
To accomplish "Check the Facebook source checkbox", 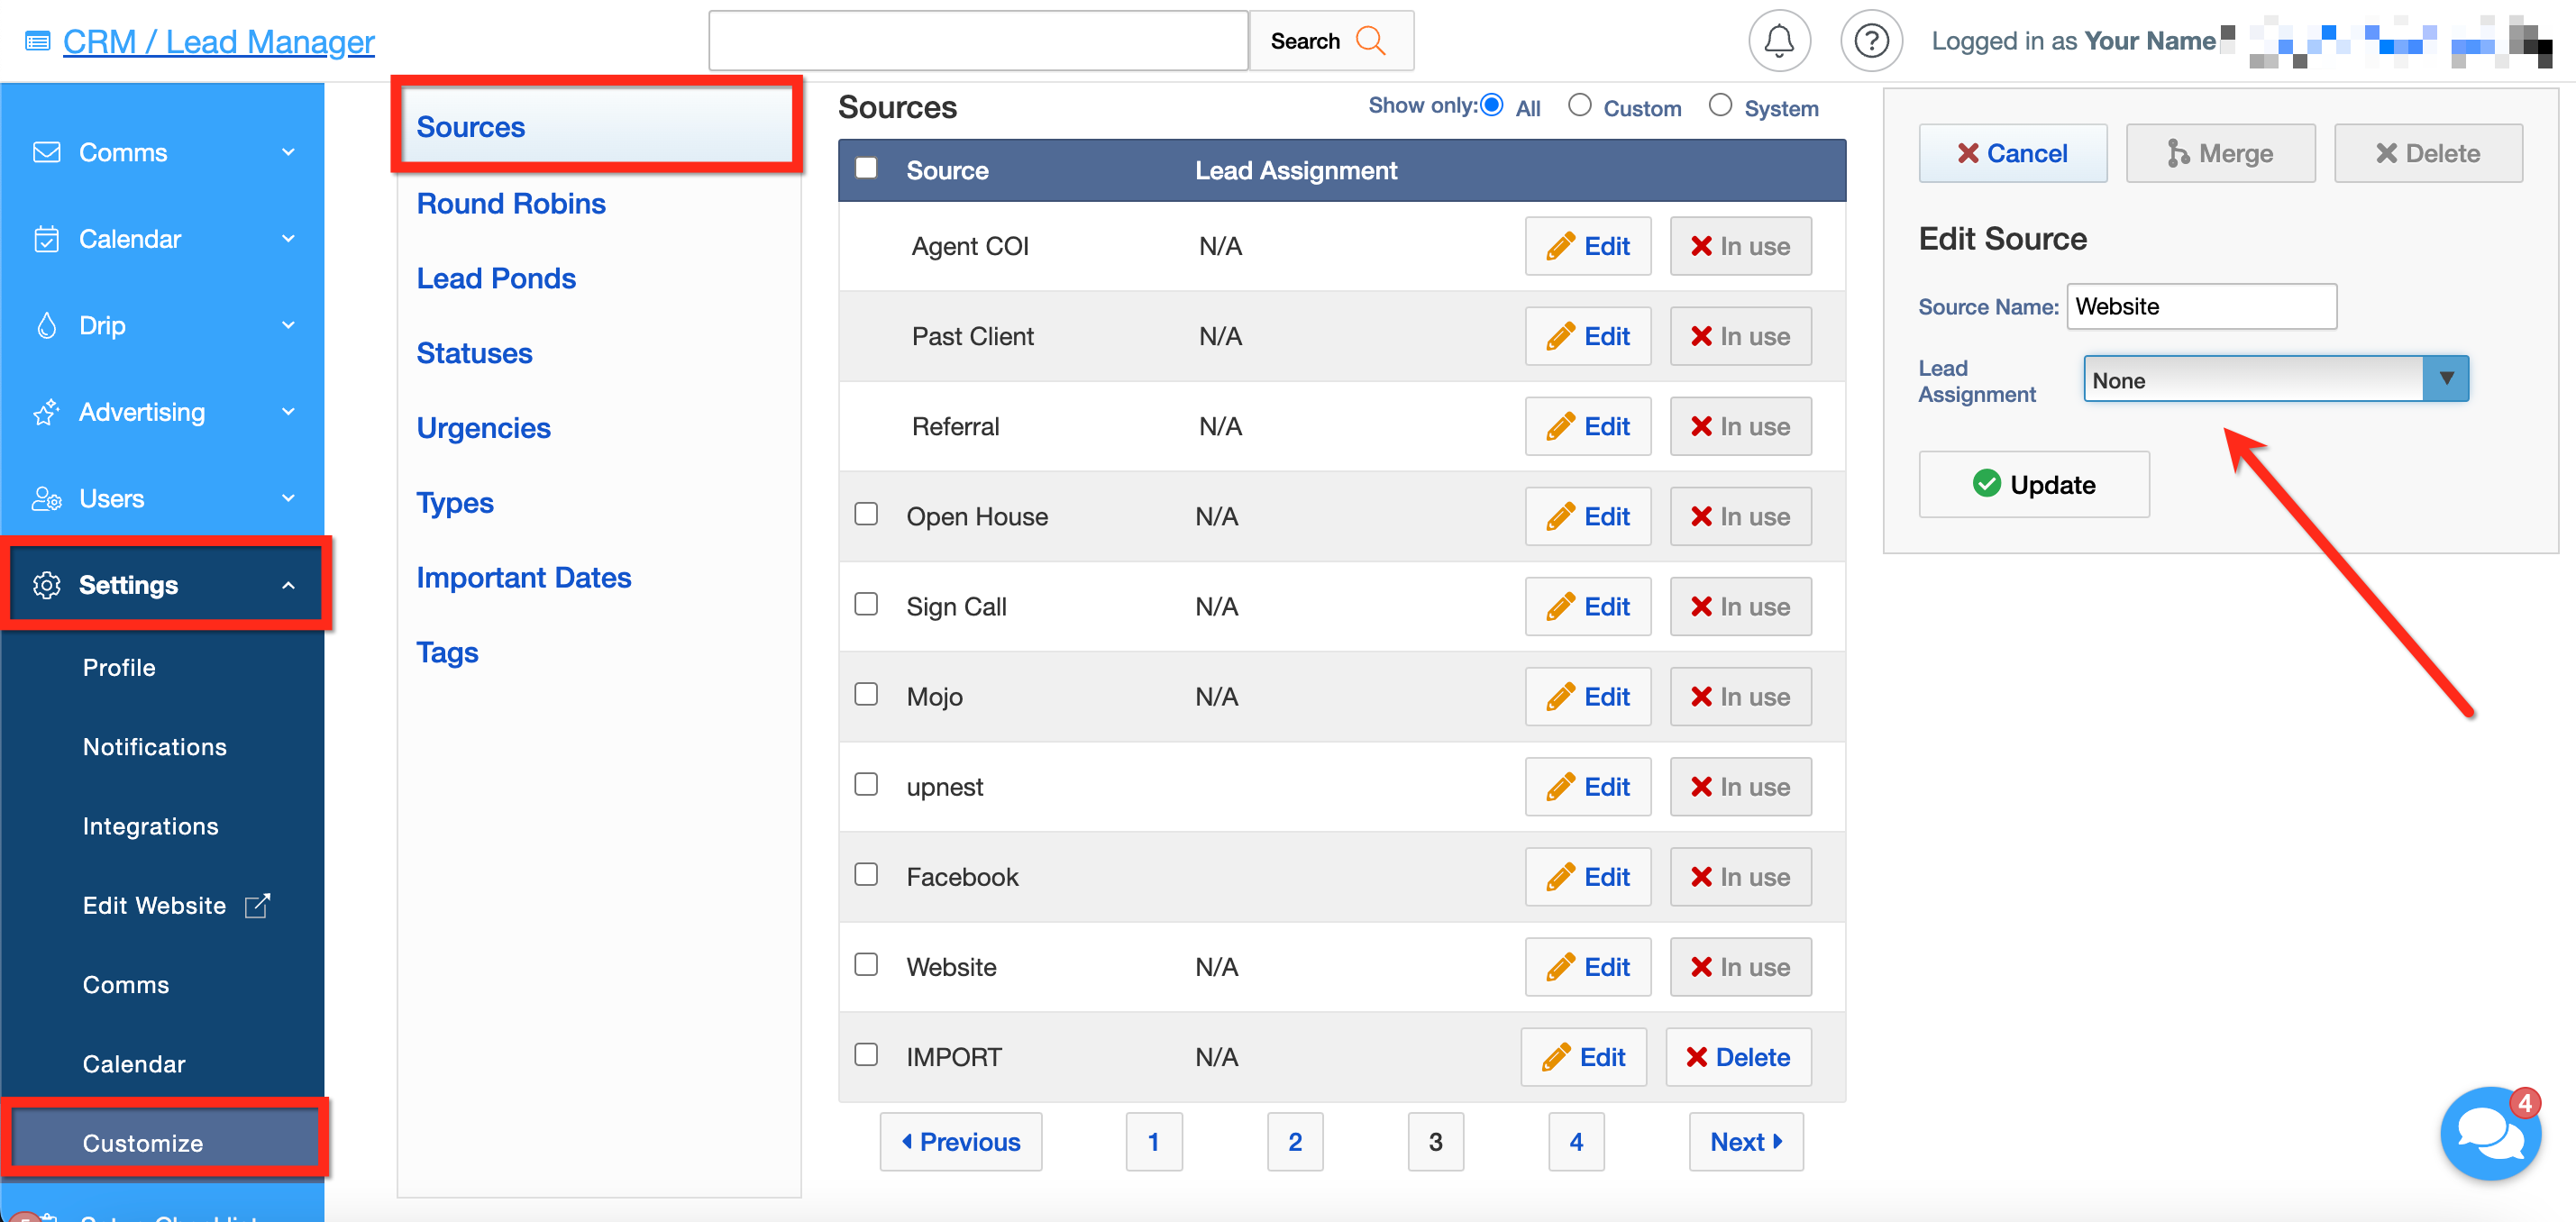I will pyautogui.click(x=866, y=875).
